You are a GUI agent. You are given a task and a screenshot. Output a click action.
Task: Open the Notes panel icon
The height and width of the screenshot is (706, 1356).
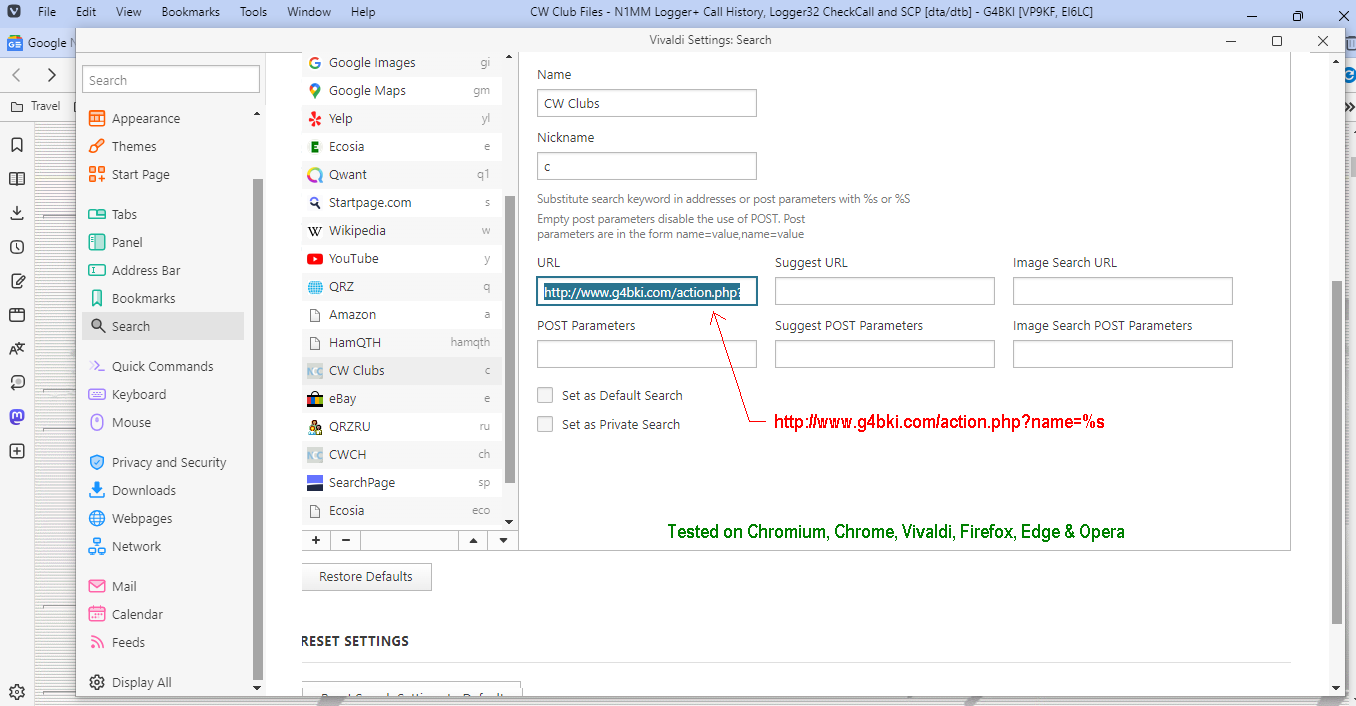tap(16, 281)
